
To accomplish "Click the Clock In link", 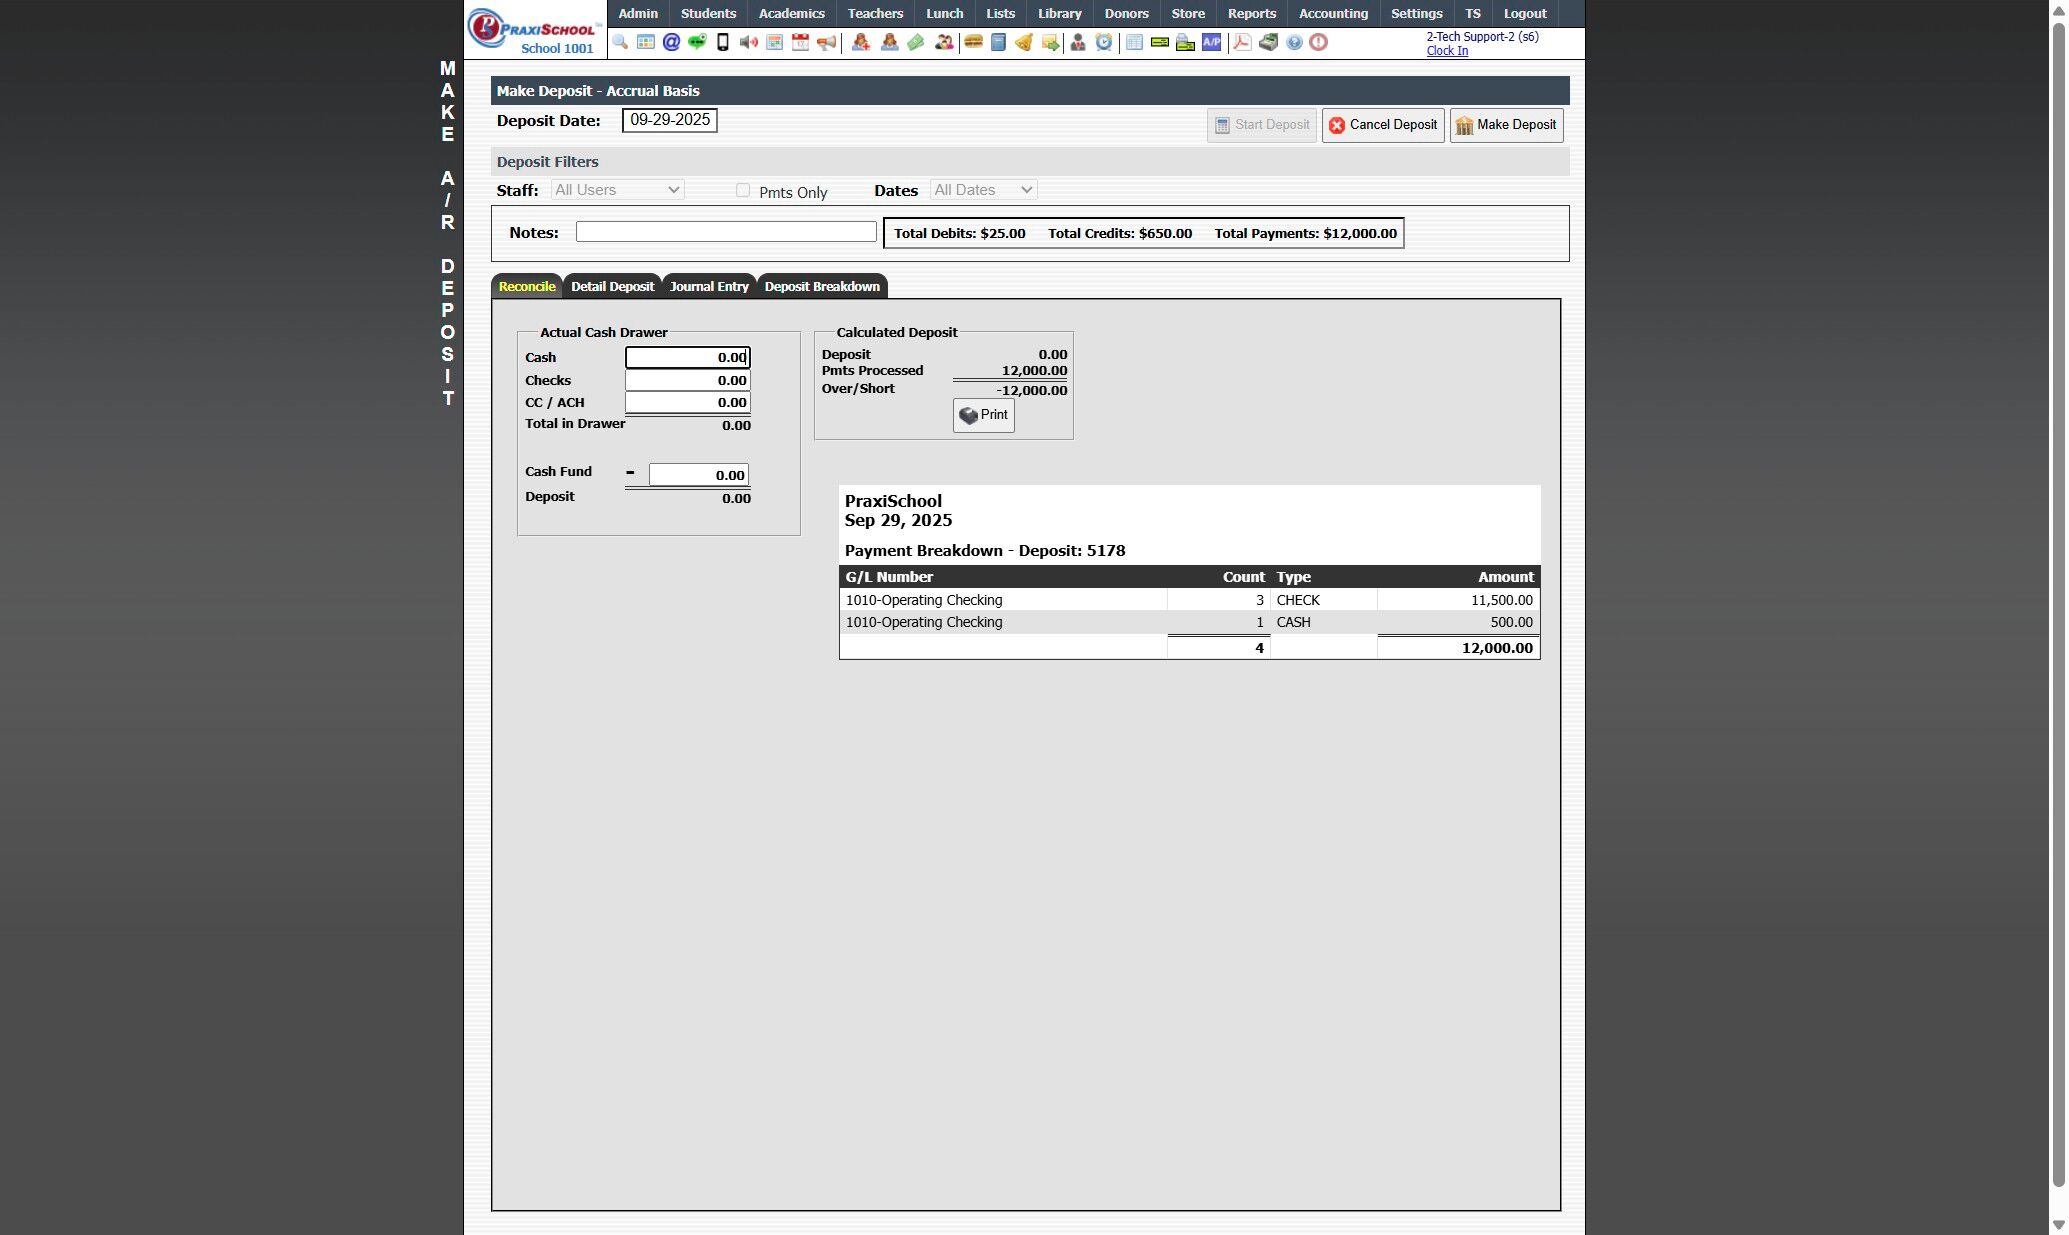I will (x=1446, y=51).
